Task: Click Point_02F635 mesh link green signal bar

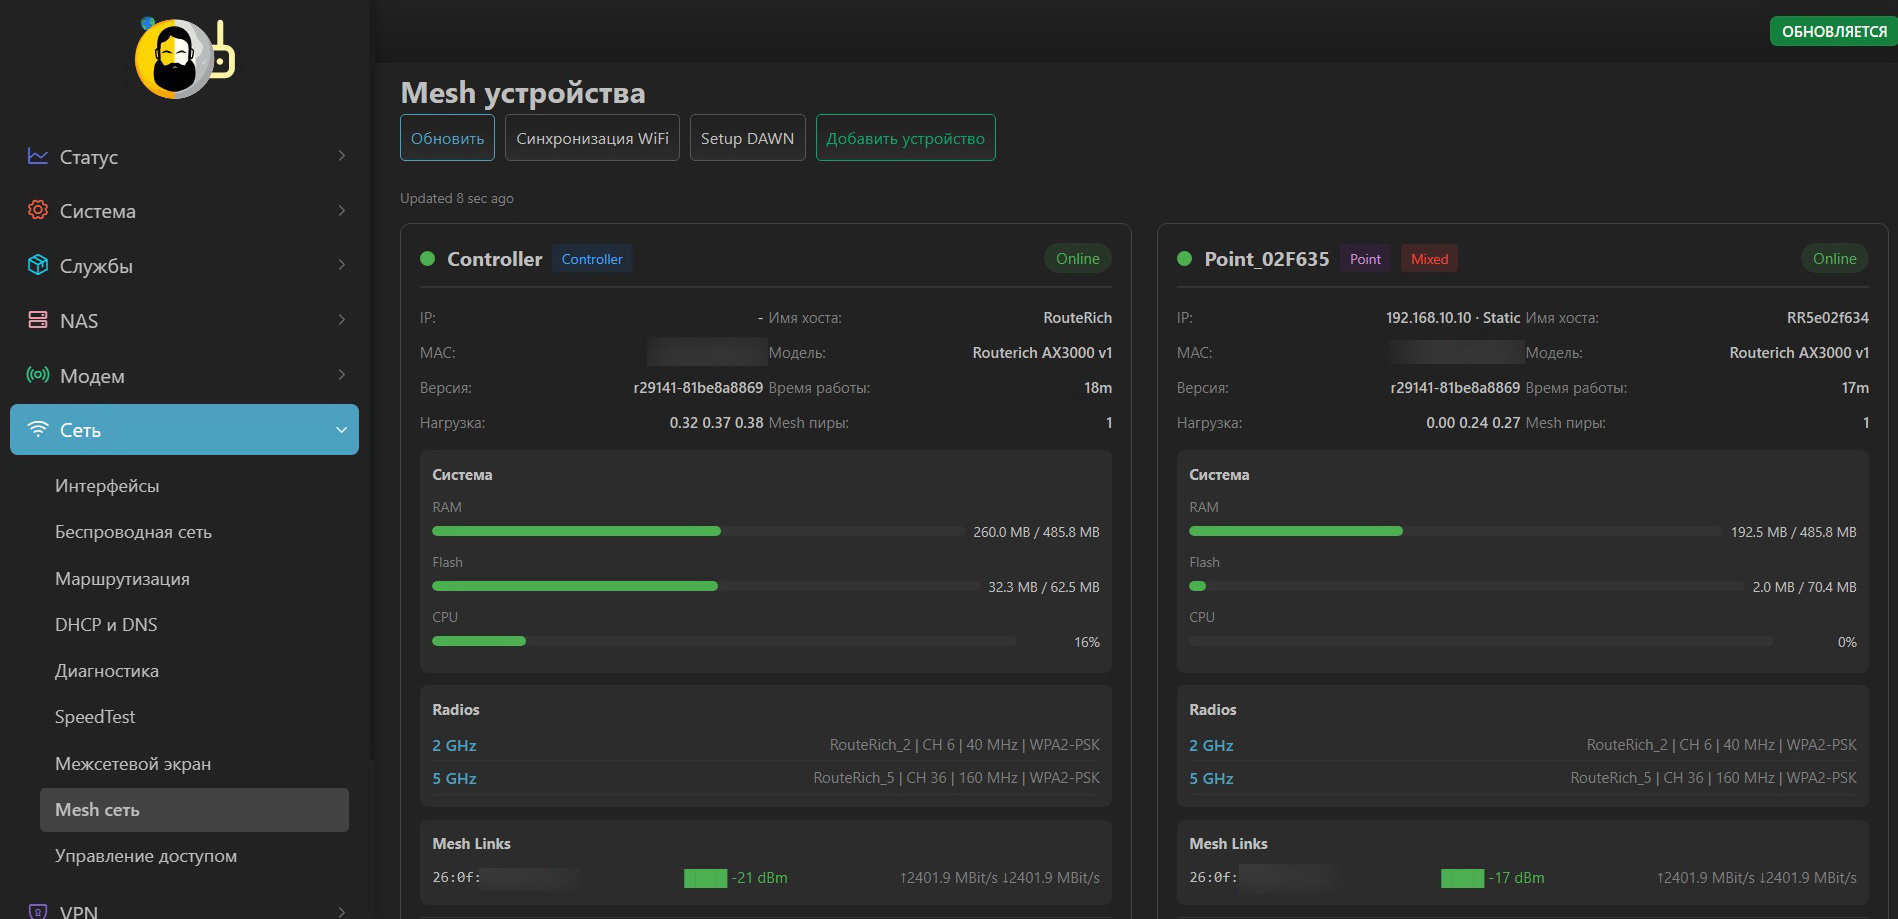Action: click(x=1462, y=878)
